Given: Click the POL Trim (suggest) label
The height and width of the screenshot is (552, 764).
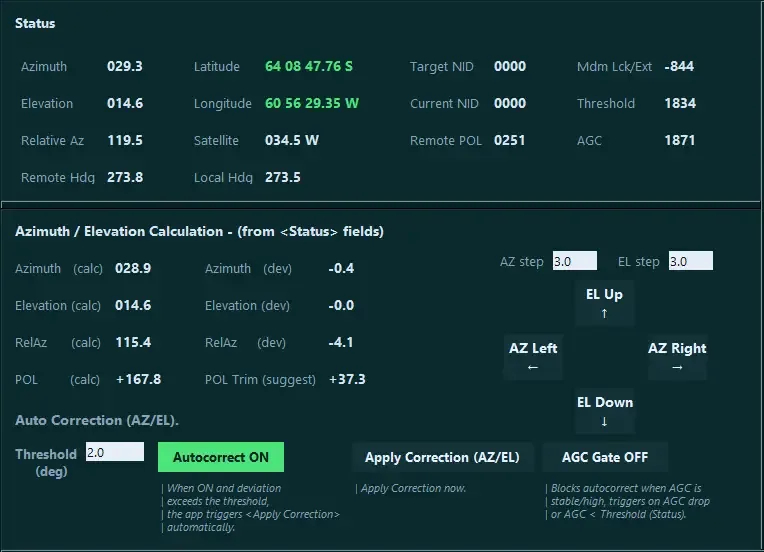Looking at the screenshot, I should tap(260, 380).
